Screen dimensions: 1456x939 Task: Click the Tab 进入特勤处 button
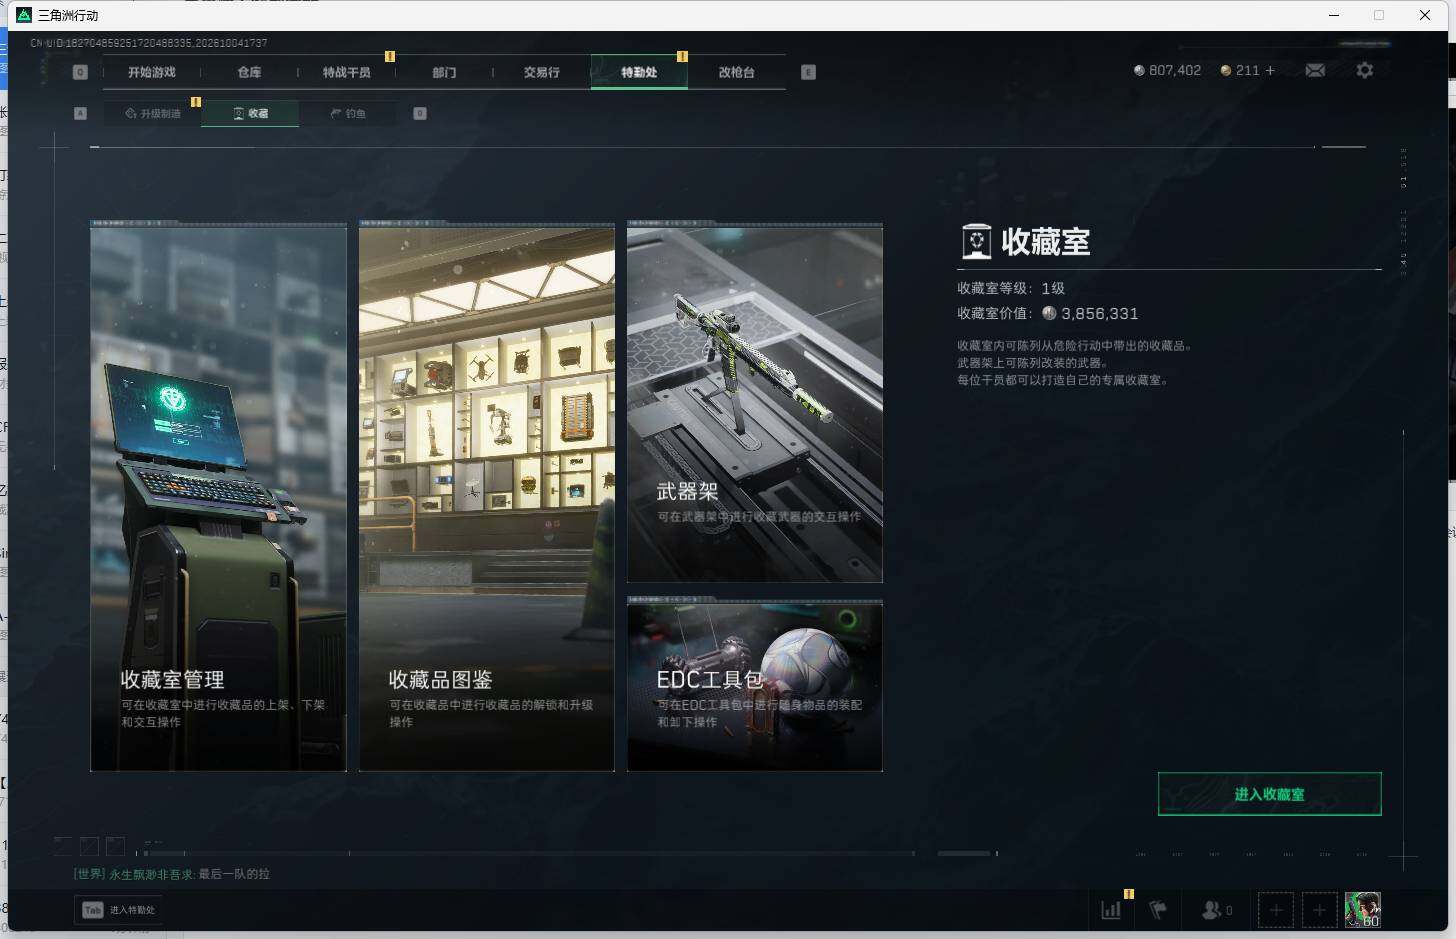[x=119, y=910]
